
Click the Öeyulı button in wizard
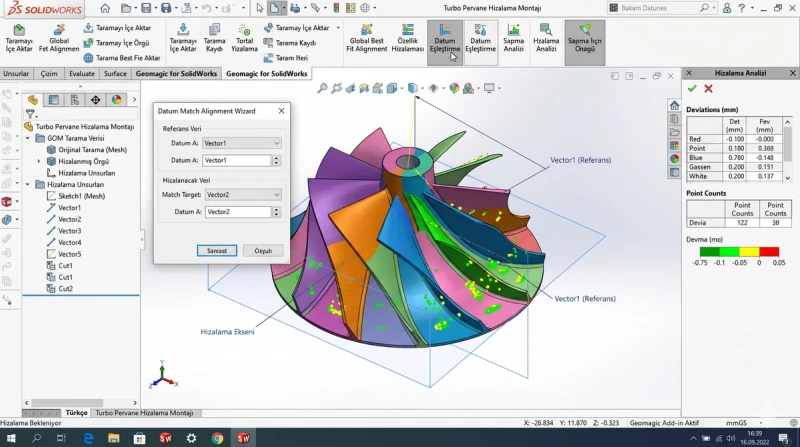[x=263, y=251]
